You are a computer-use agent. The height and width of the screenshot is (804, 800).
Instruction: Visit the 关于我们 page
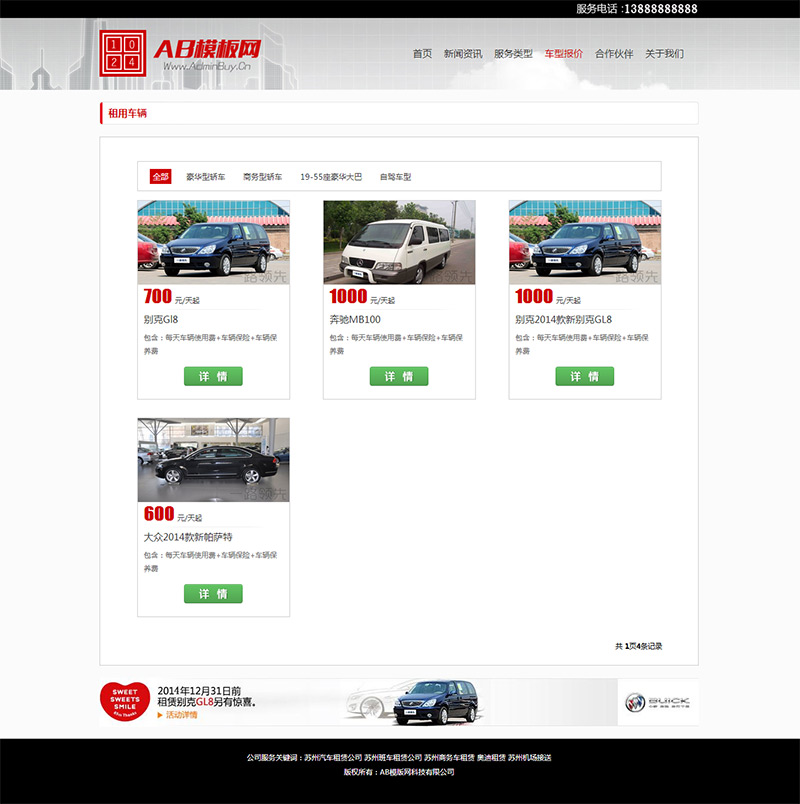coord(664,54)
